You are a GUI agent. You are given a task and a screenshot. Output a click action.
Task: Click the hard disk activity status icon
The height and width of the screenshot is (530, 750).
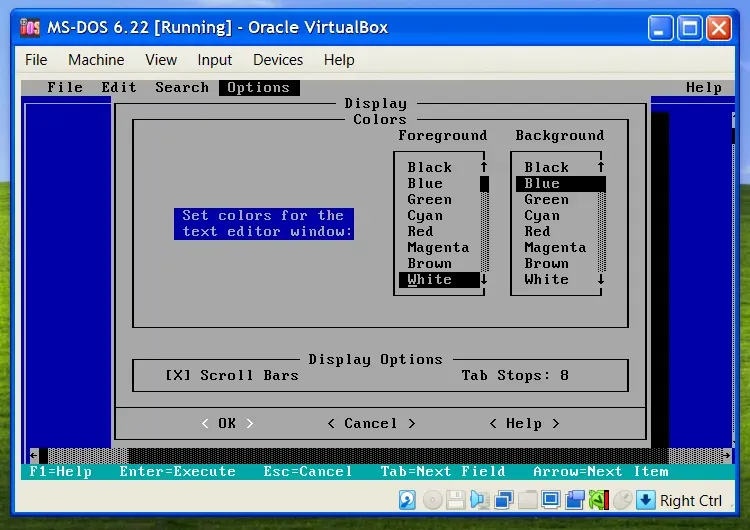pyautogui.click(x=407, y=500)
